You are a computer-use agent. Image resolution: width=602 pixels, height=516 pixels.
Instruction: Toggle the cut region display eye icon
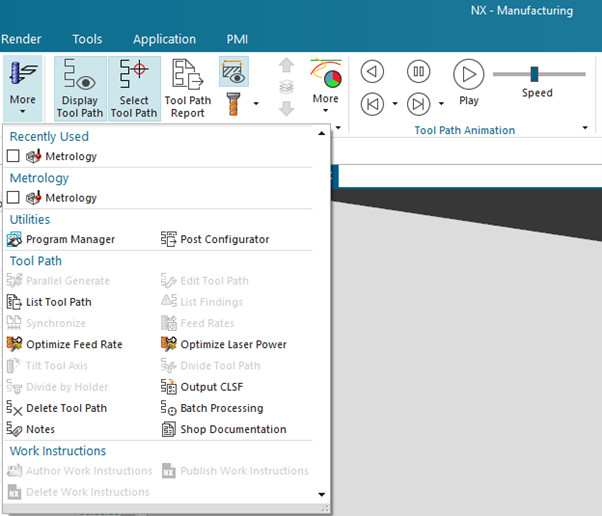(234, 71)
